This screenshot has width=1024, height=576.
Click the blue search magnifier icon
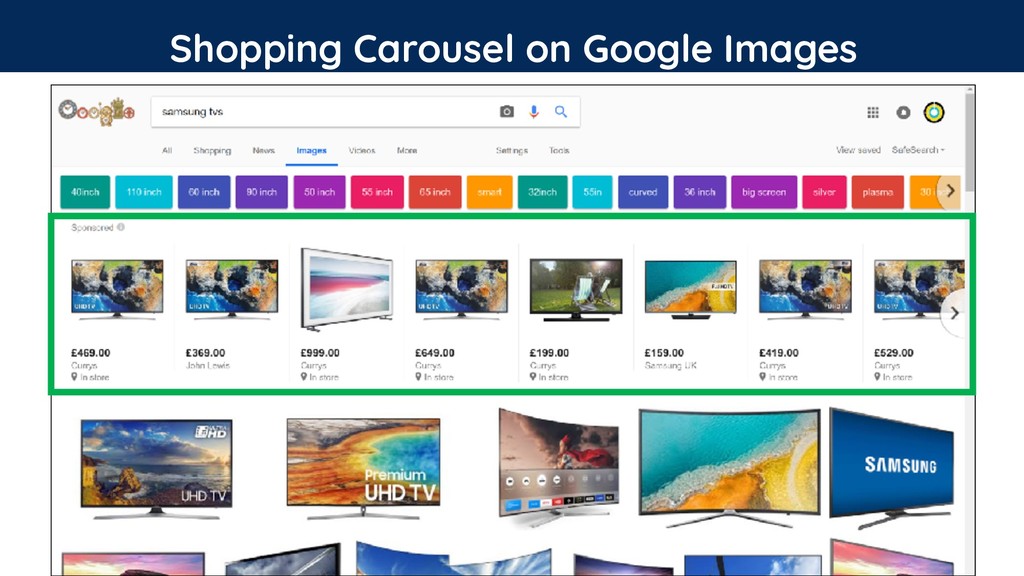561,112
